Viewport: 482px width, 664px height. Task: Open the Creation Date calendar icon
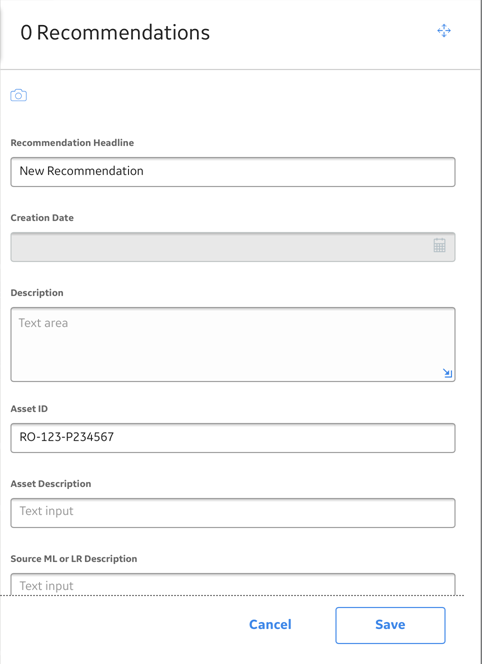pyautogui.click(x=440, y=246)
